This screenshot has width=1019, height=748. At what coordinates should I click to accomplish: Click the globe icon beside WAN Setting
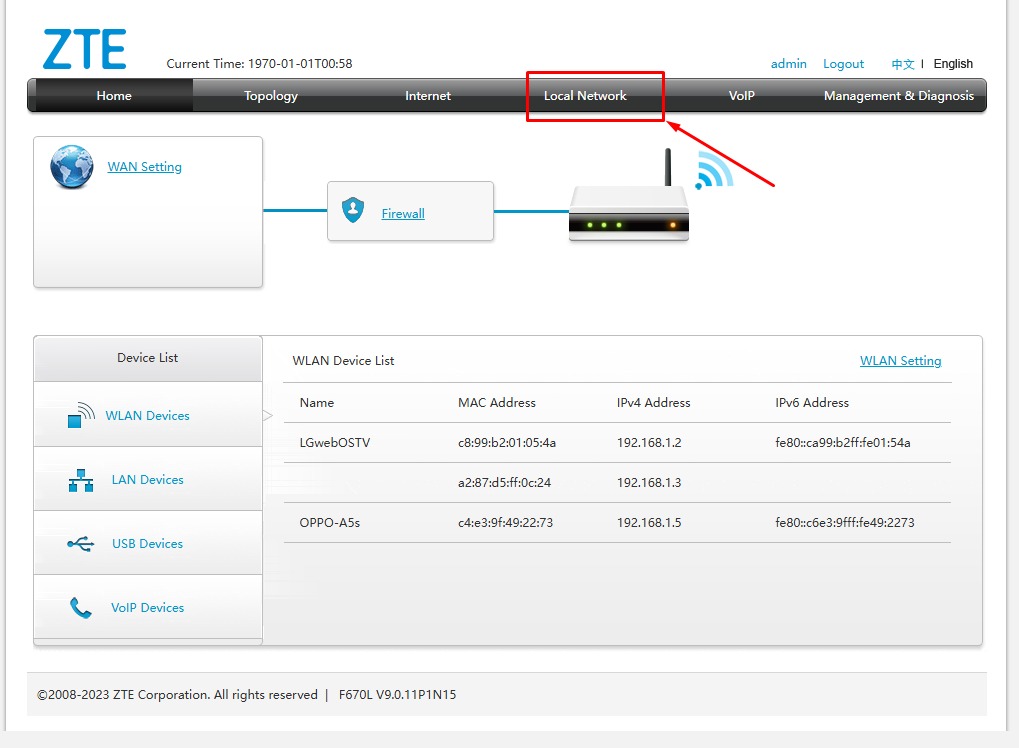pos(71,166)
